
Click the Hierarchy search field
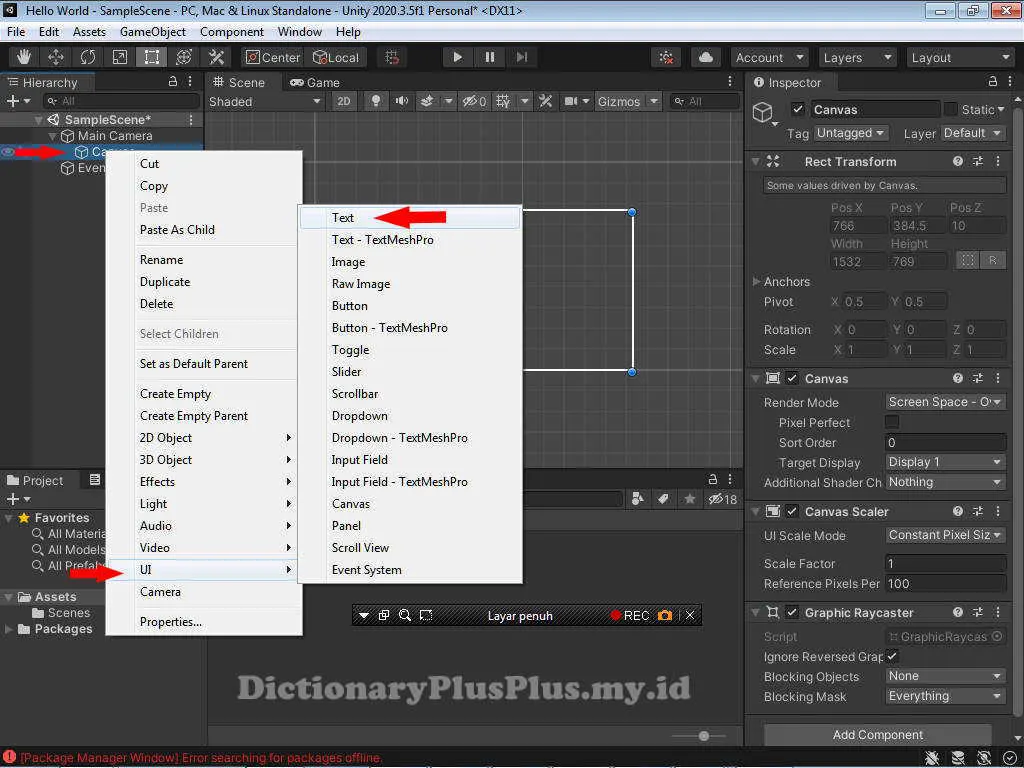121,101
